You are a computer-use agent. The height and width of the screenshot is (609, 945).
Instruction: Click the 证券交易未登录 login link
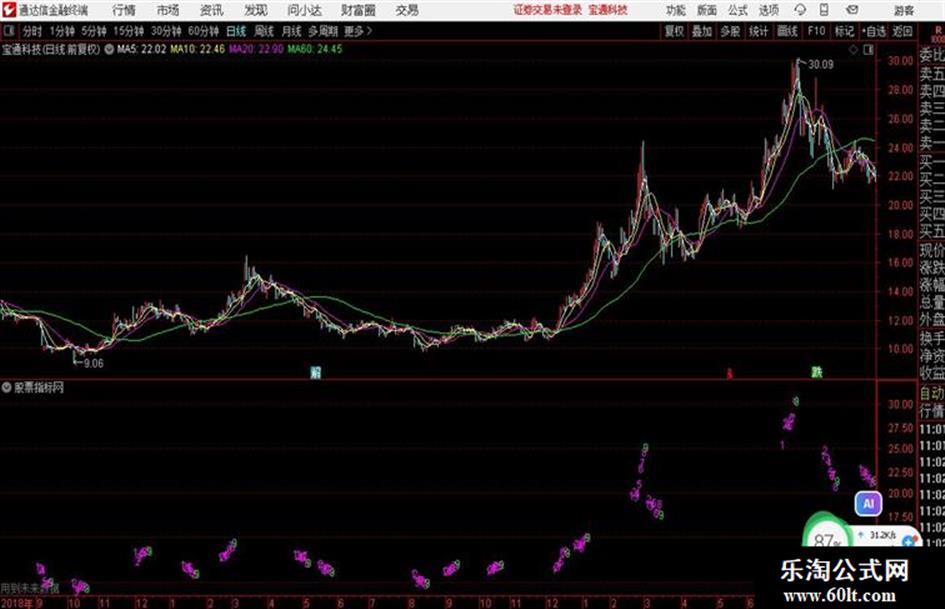tap(548, 10)
